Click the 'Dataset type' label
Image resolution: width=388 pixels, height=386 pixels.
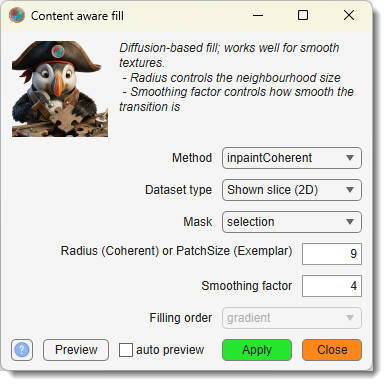[x=178, y=190]
